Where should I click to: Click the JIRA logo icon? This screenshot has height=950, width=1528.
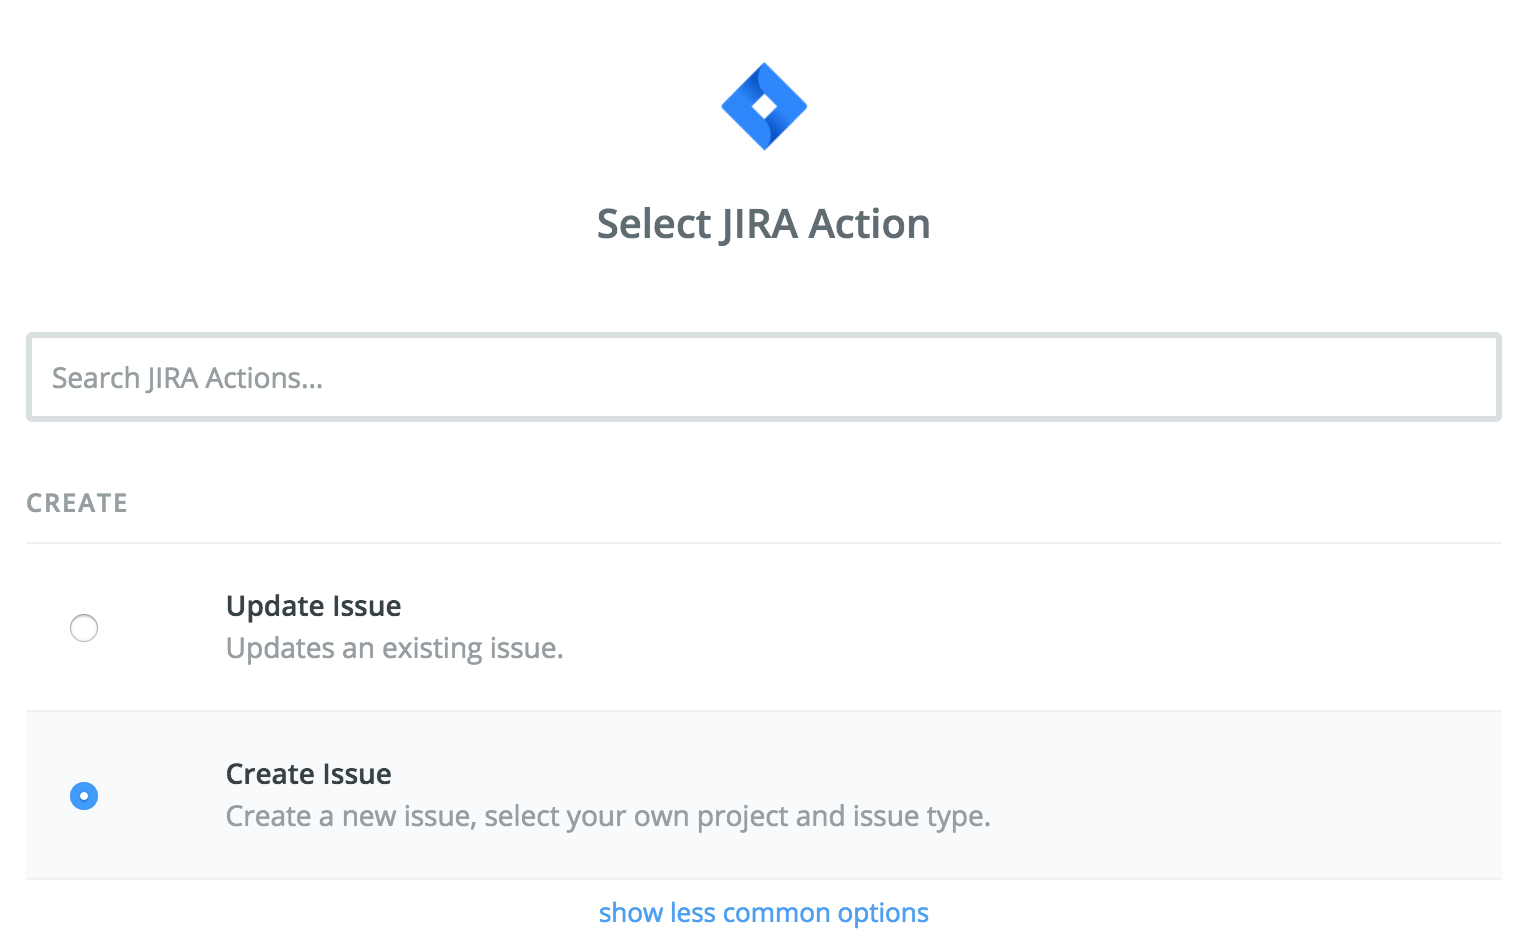click(x=764, y=106)
